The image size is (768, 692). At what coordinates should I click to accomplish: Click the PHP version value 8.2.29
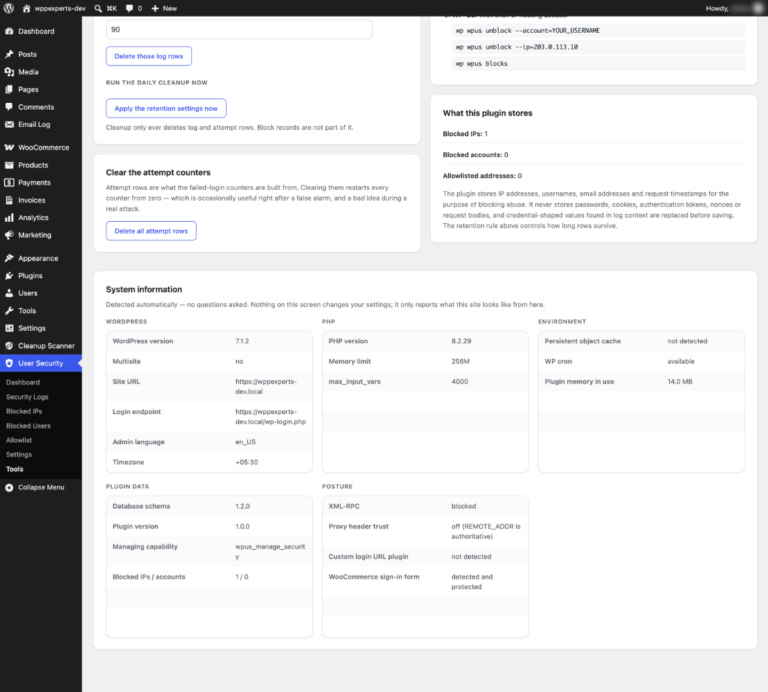[x=461, y=341]
